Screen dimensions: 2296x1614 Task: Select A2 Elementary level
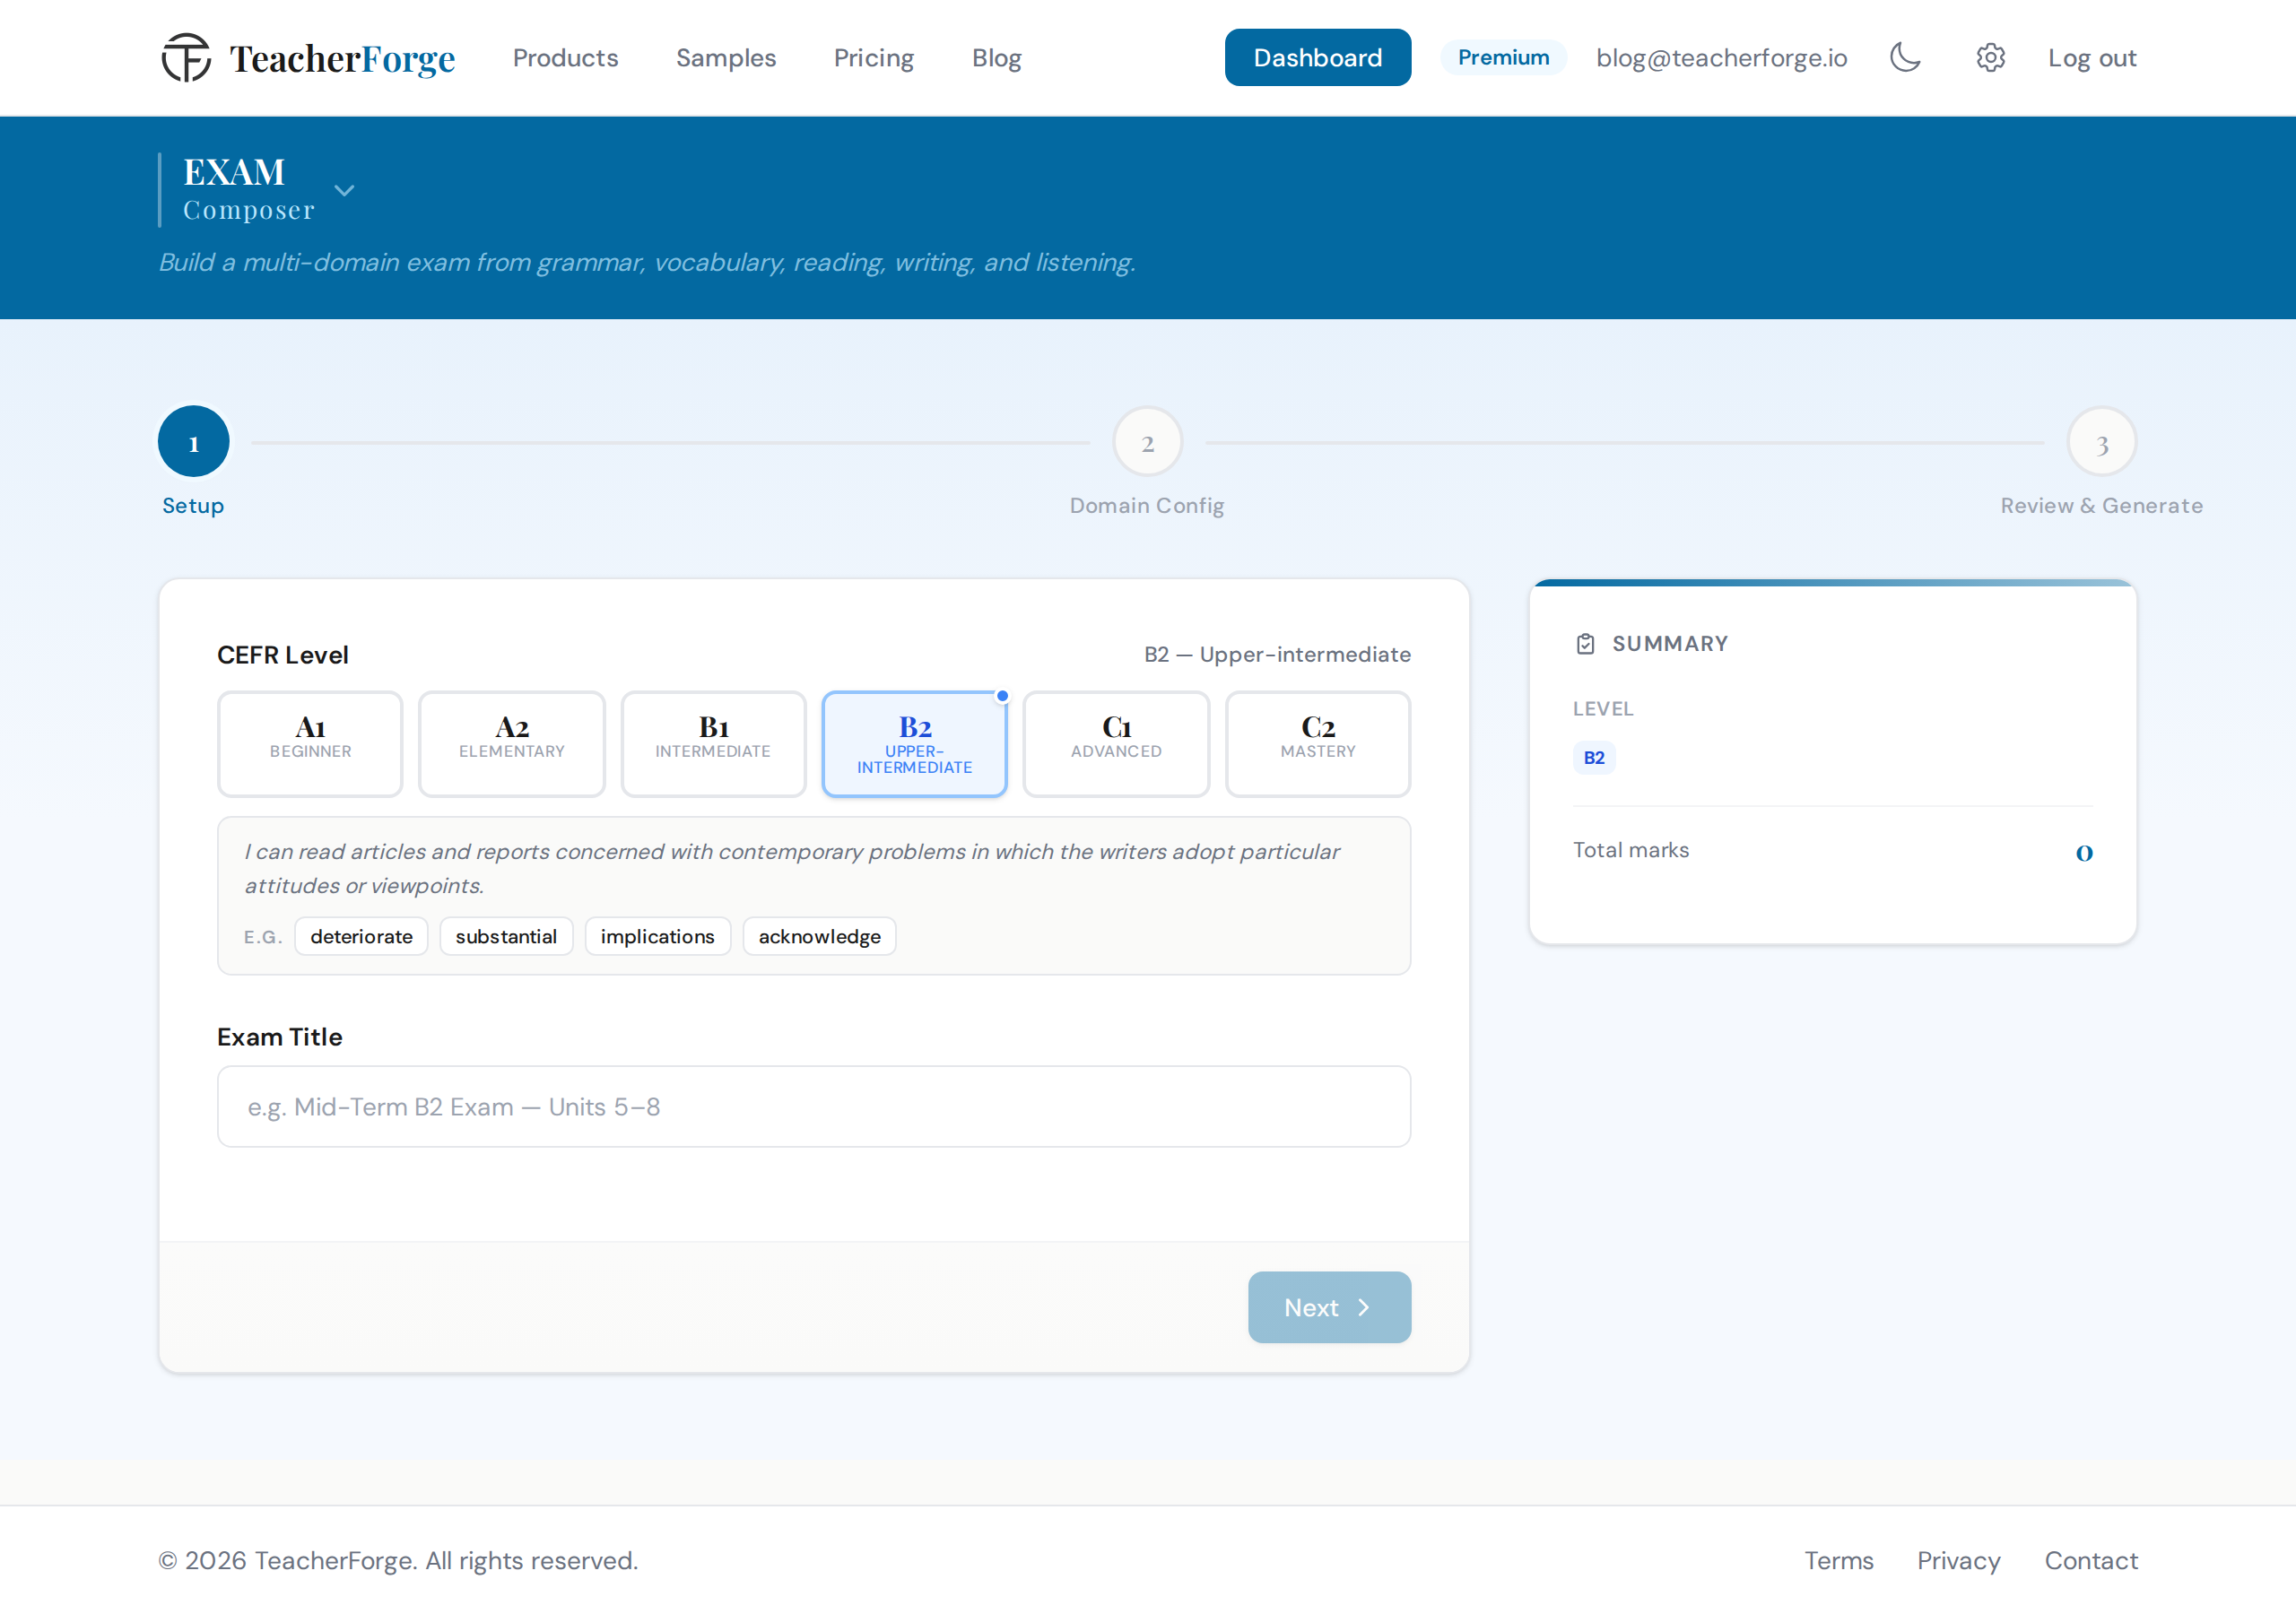(512, 744)
